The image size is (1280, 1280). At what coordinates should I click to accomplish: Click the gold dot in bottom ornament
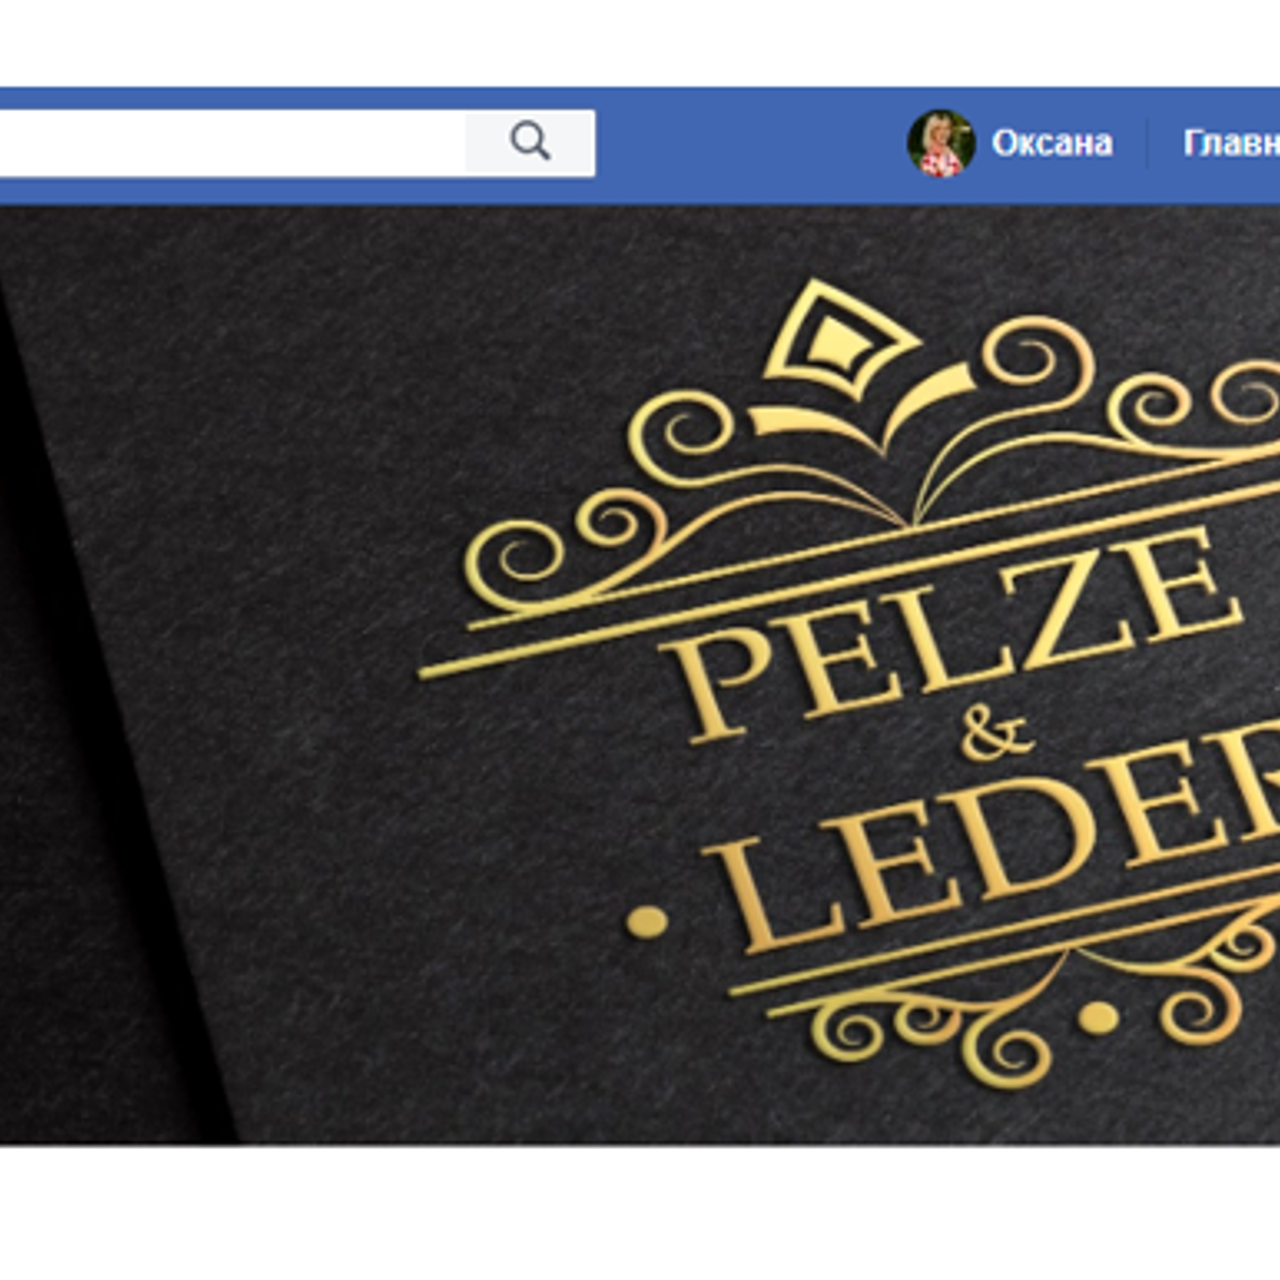(x=1098, y=1018)
